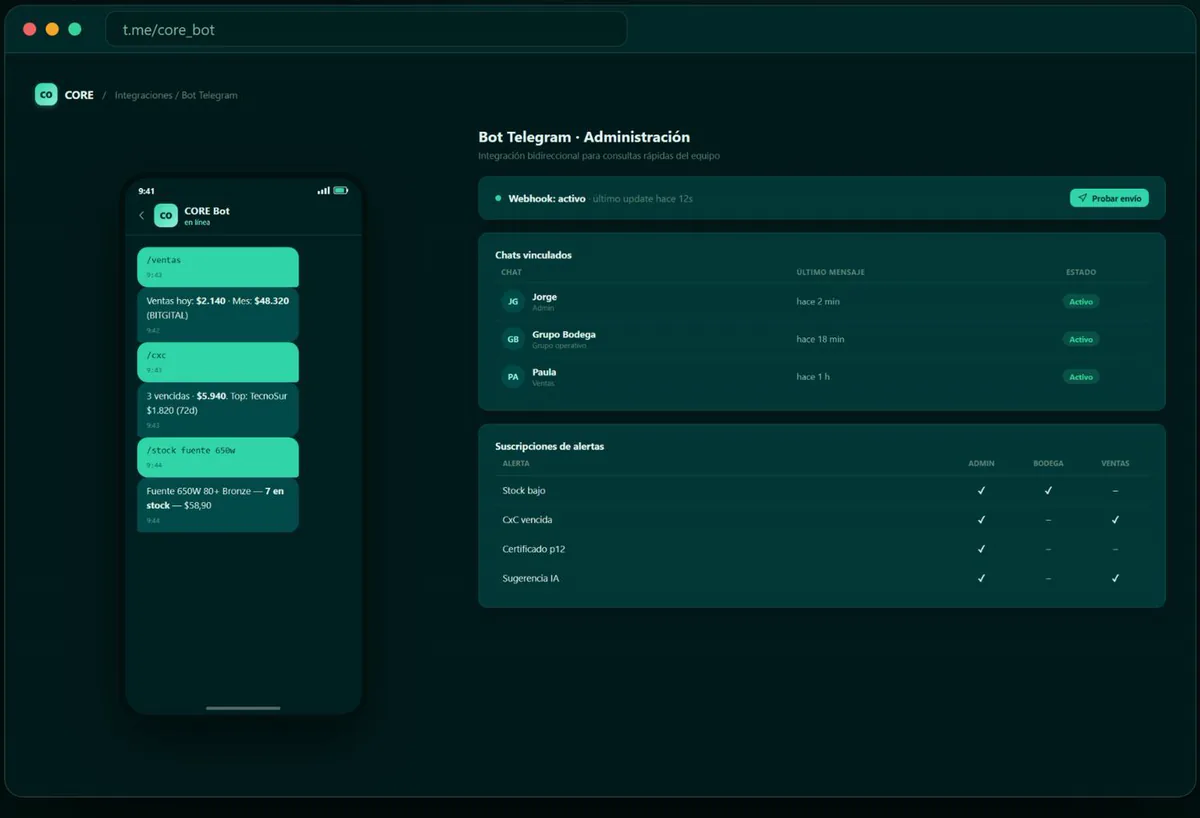Click Activo badge in Paula row
The height and width of the screenshot is (818, 1200).
click(x=1081, y=377)
